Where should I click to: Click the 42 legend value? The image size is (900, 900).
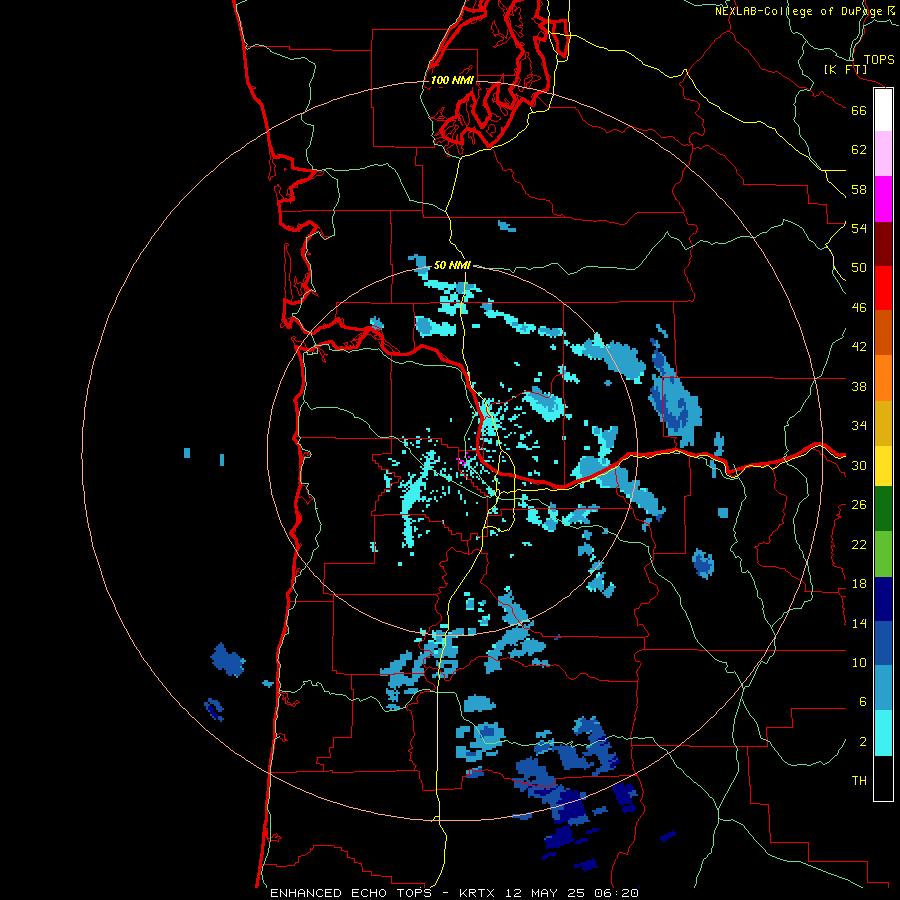click(859, 347)
